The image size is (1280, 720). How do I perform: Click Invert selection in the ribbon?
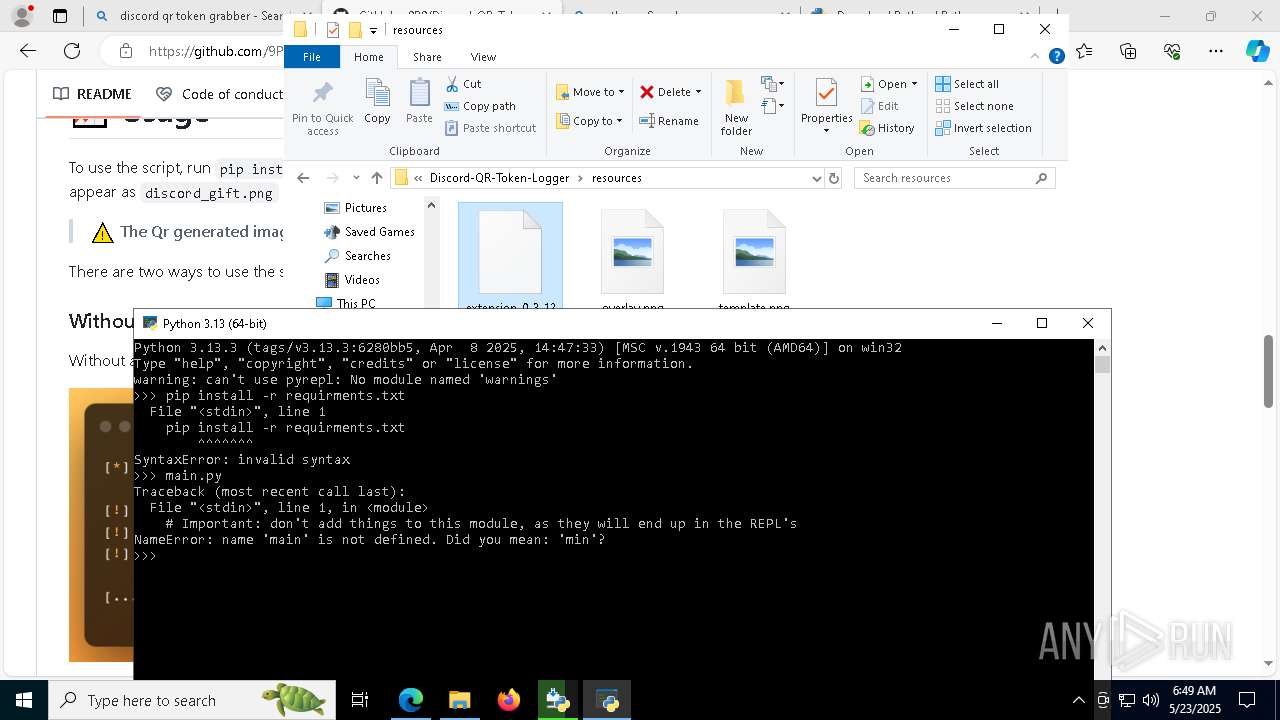tap(983, 128)
